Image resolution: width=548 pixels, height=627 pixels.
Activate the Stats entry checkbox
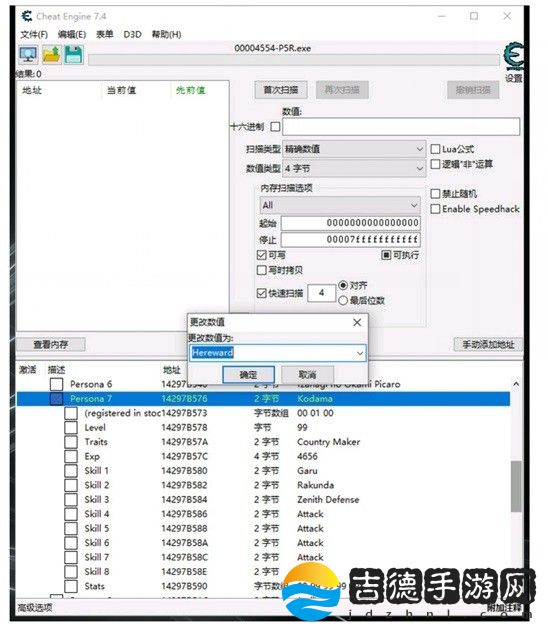[x=71, y=586]
